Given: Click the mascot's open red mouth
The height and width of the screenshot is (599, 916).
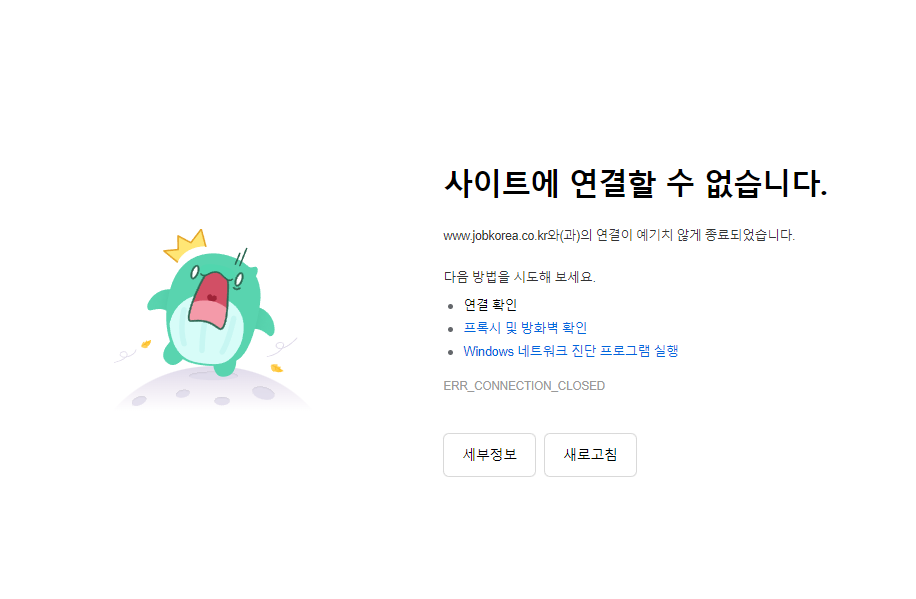Looking at the screenshot, I should pos(209,299).
